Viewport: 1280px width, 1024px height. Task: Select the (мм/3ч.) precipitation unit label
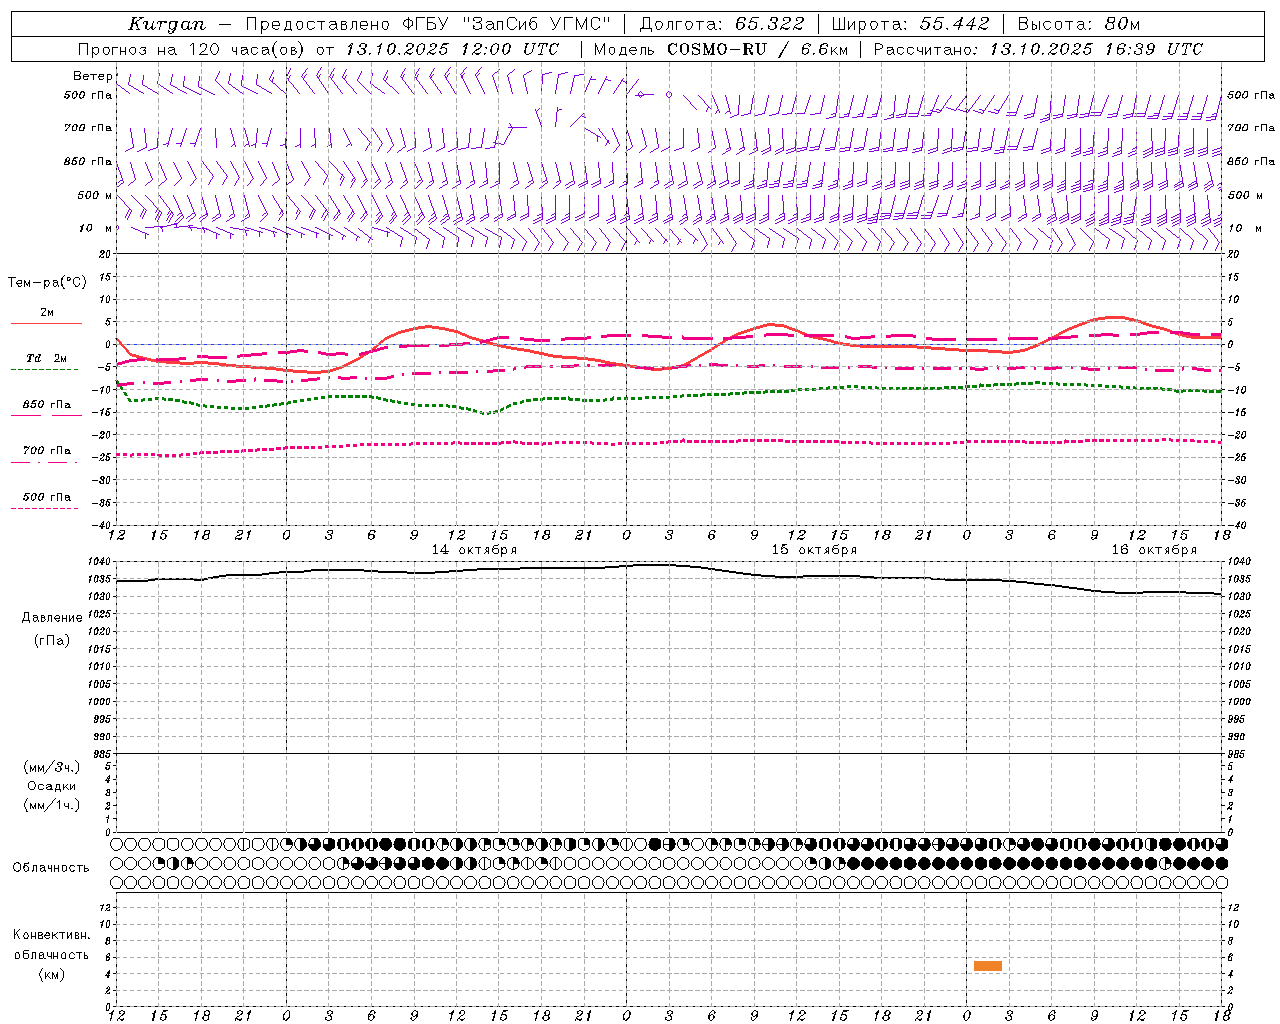tap(52, 767)
